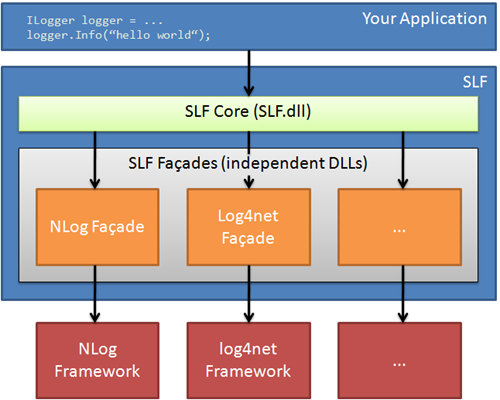The width and height of the screenshot is (500, 400).
Task: Click arrow from SLF Core to ellipsis façade
Action: (403, 160)
